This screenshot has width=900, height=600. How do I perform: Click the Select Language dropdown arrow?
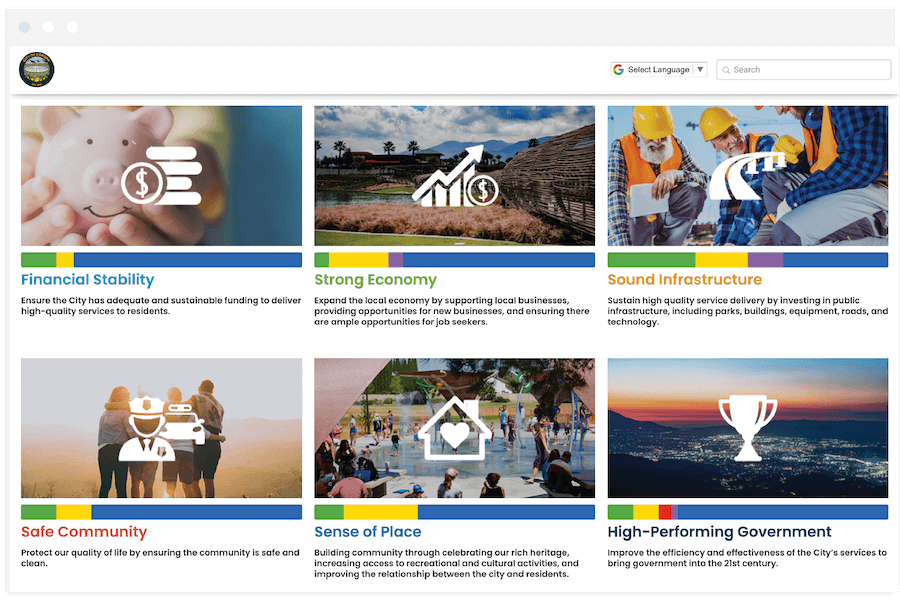point(700,70)
